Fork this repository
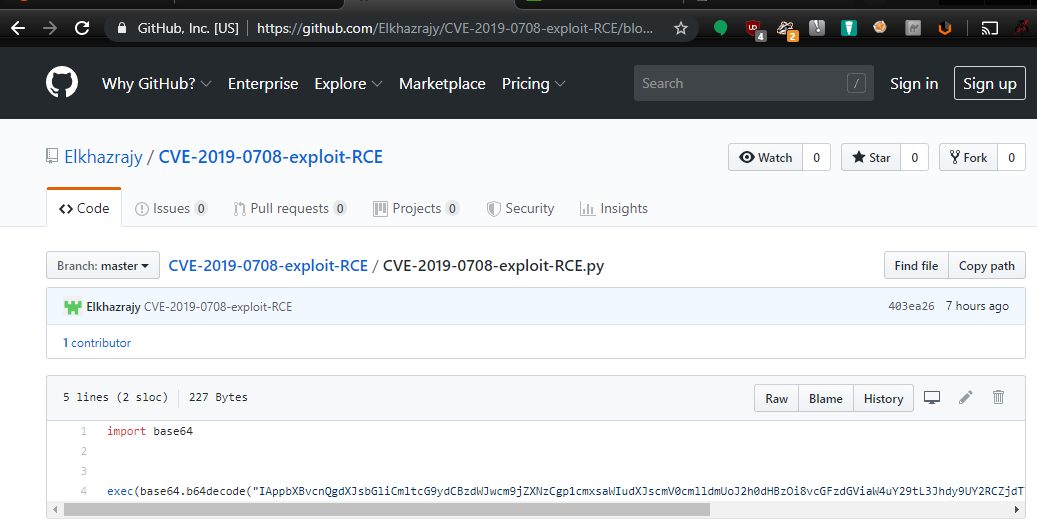The image size is (1037, 529). [968, 157]
